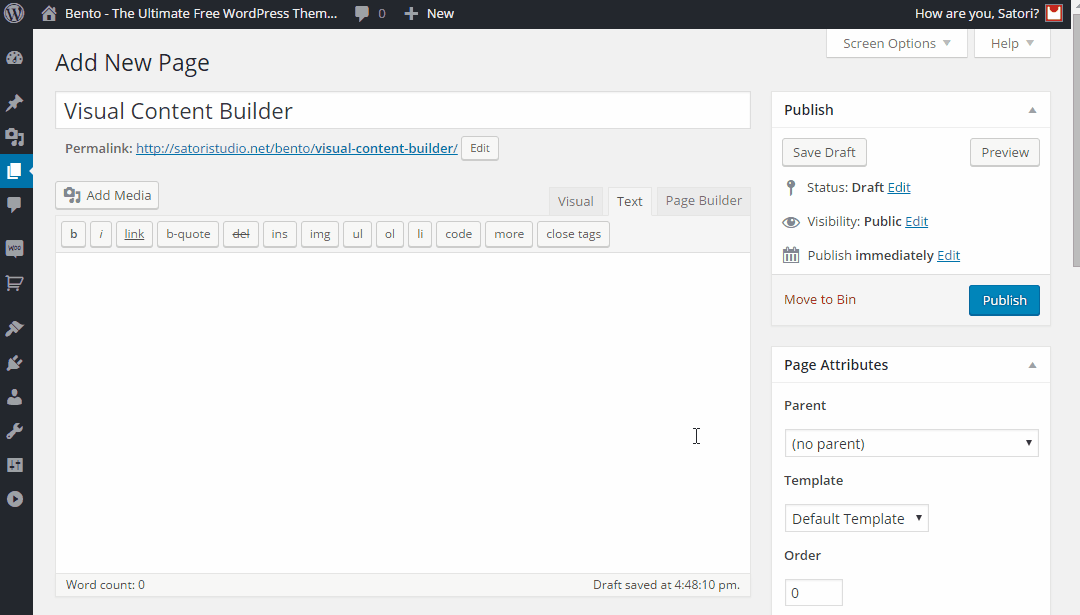1080x615 pixels.
Task: Switch to the Visual editor tab
Action: tap(575, 201)
